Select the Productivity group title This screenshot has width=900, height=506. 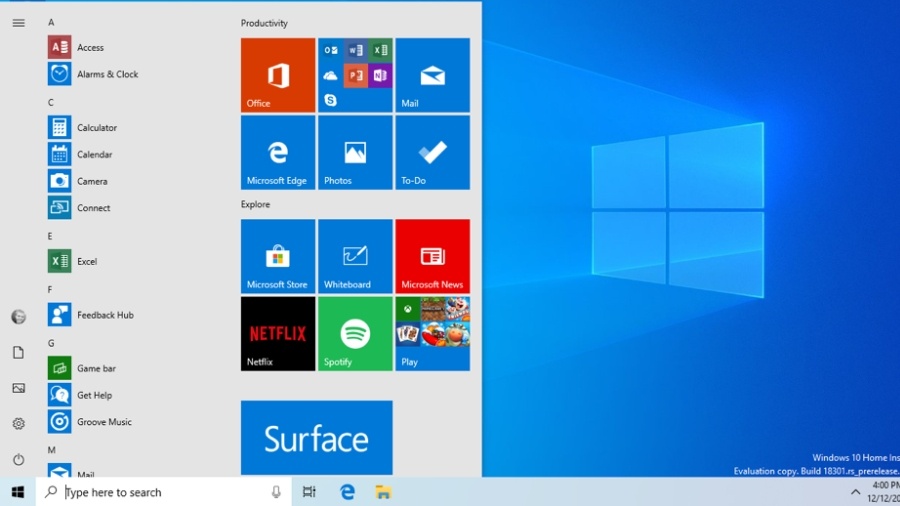click(264, 23)
